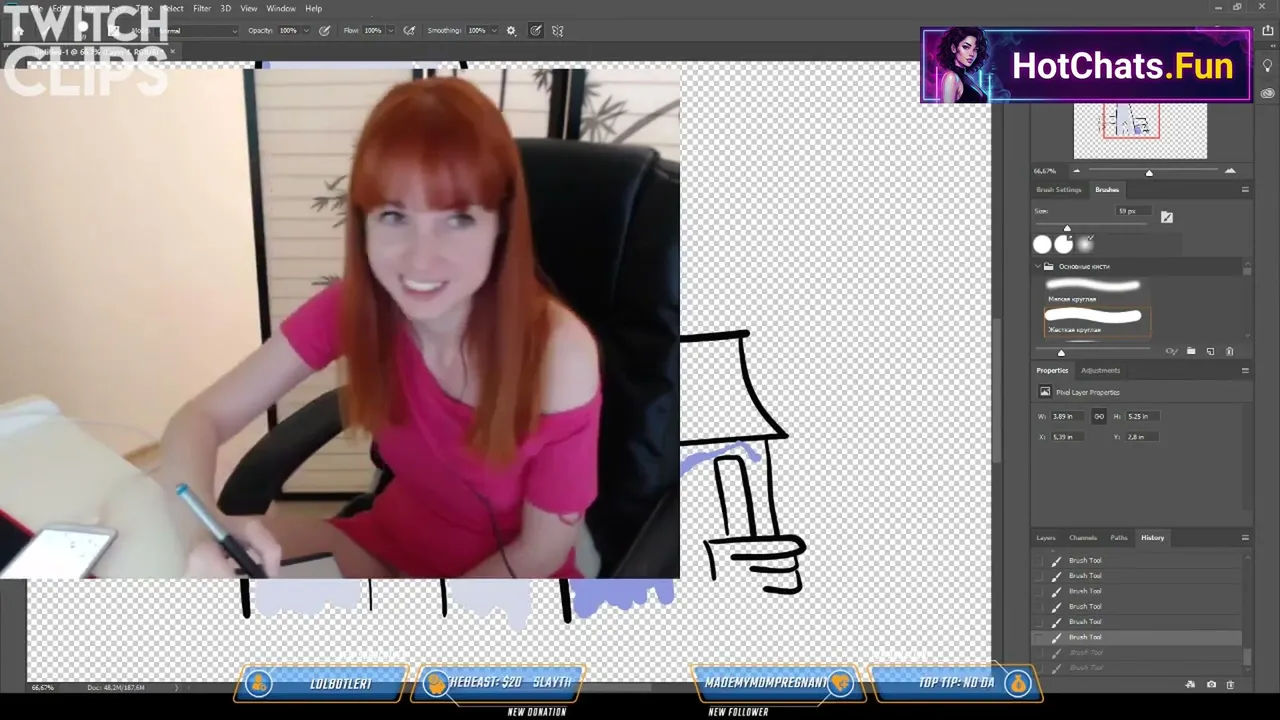Switch to the Channels tab

[1083, 538]
